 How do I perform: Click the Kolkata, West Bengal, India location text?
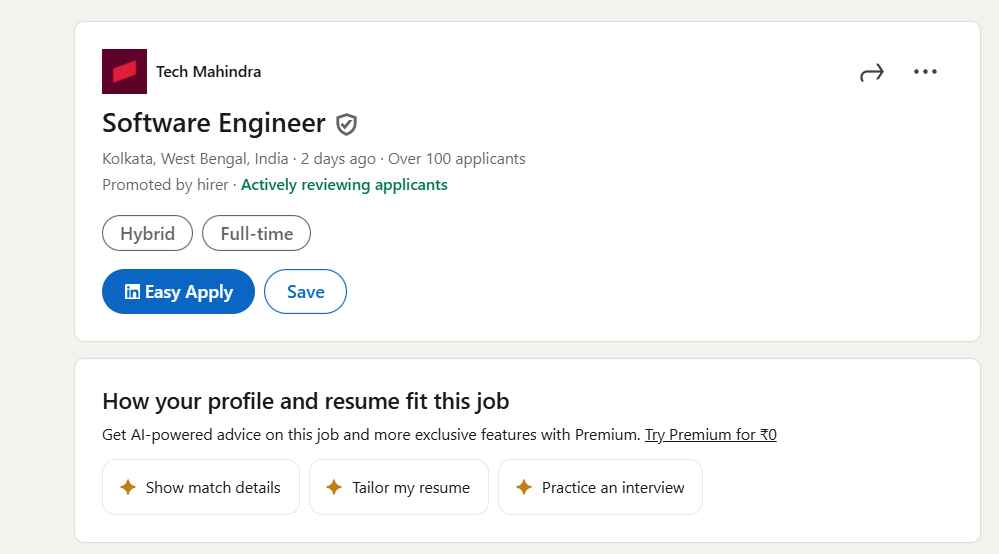[195, 159]
